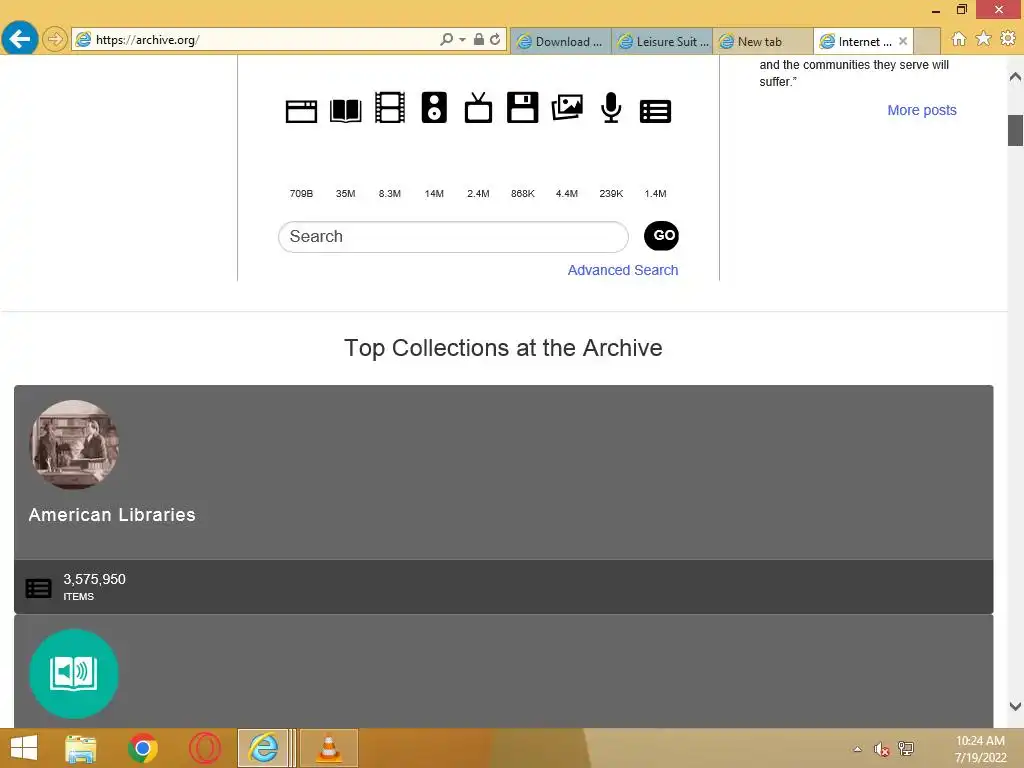The height and width of the screenshot is (768, 1024).
Task: Click the audiobook collection teal thumbnail
Action: pyautogui.click(x=74, y=673)
